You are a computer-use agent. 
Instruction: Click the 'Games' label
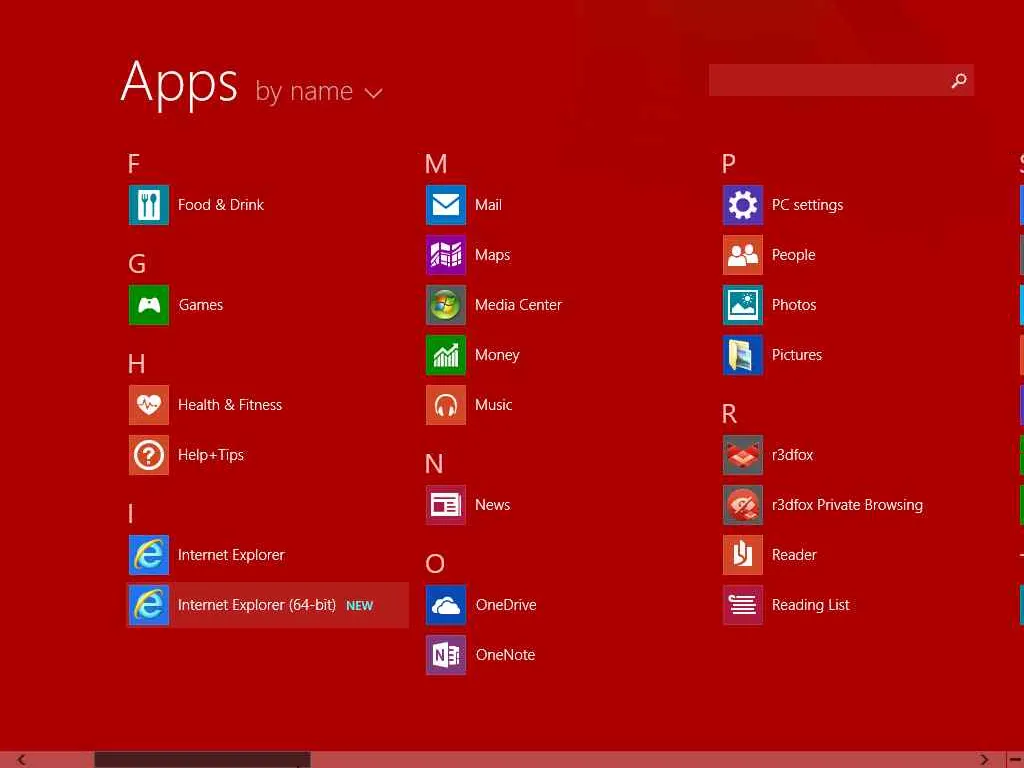pos(200,305)
